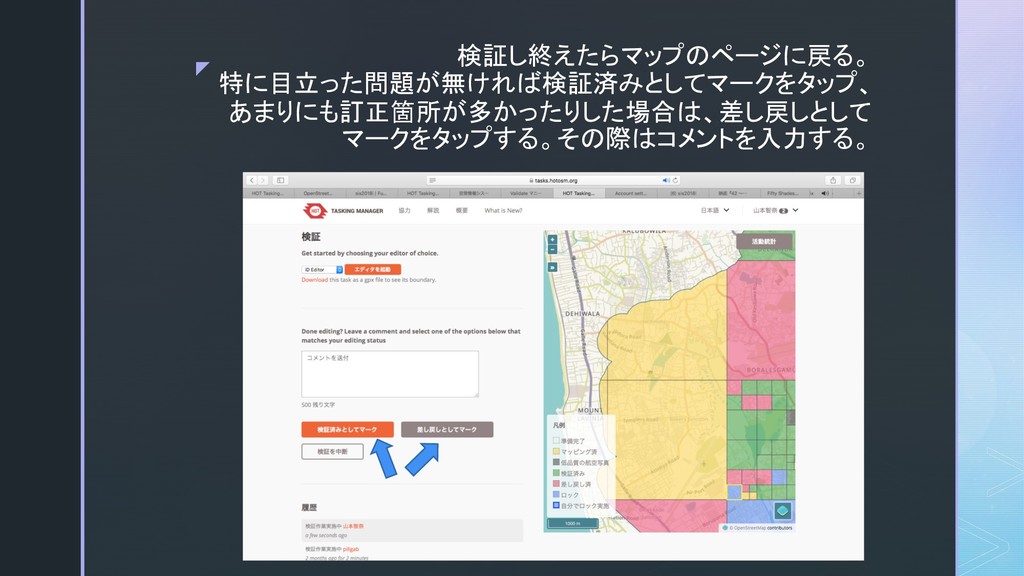This screenshot has height=576, width=1024.
Task: Open the Safari share icon
Action: coord(833,180)
